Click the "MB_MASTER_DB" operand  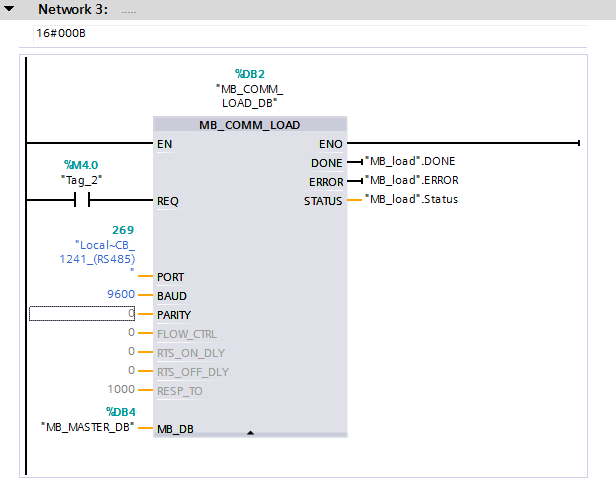click(88, 427)
